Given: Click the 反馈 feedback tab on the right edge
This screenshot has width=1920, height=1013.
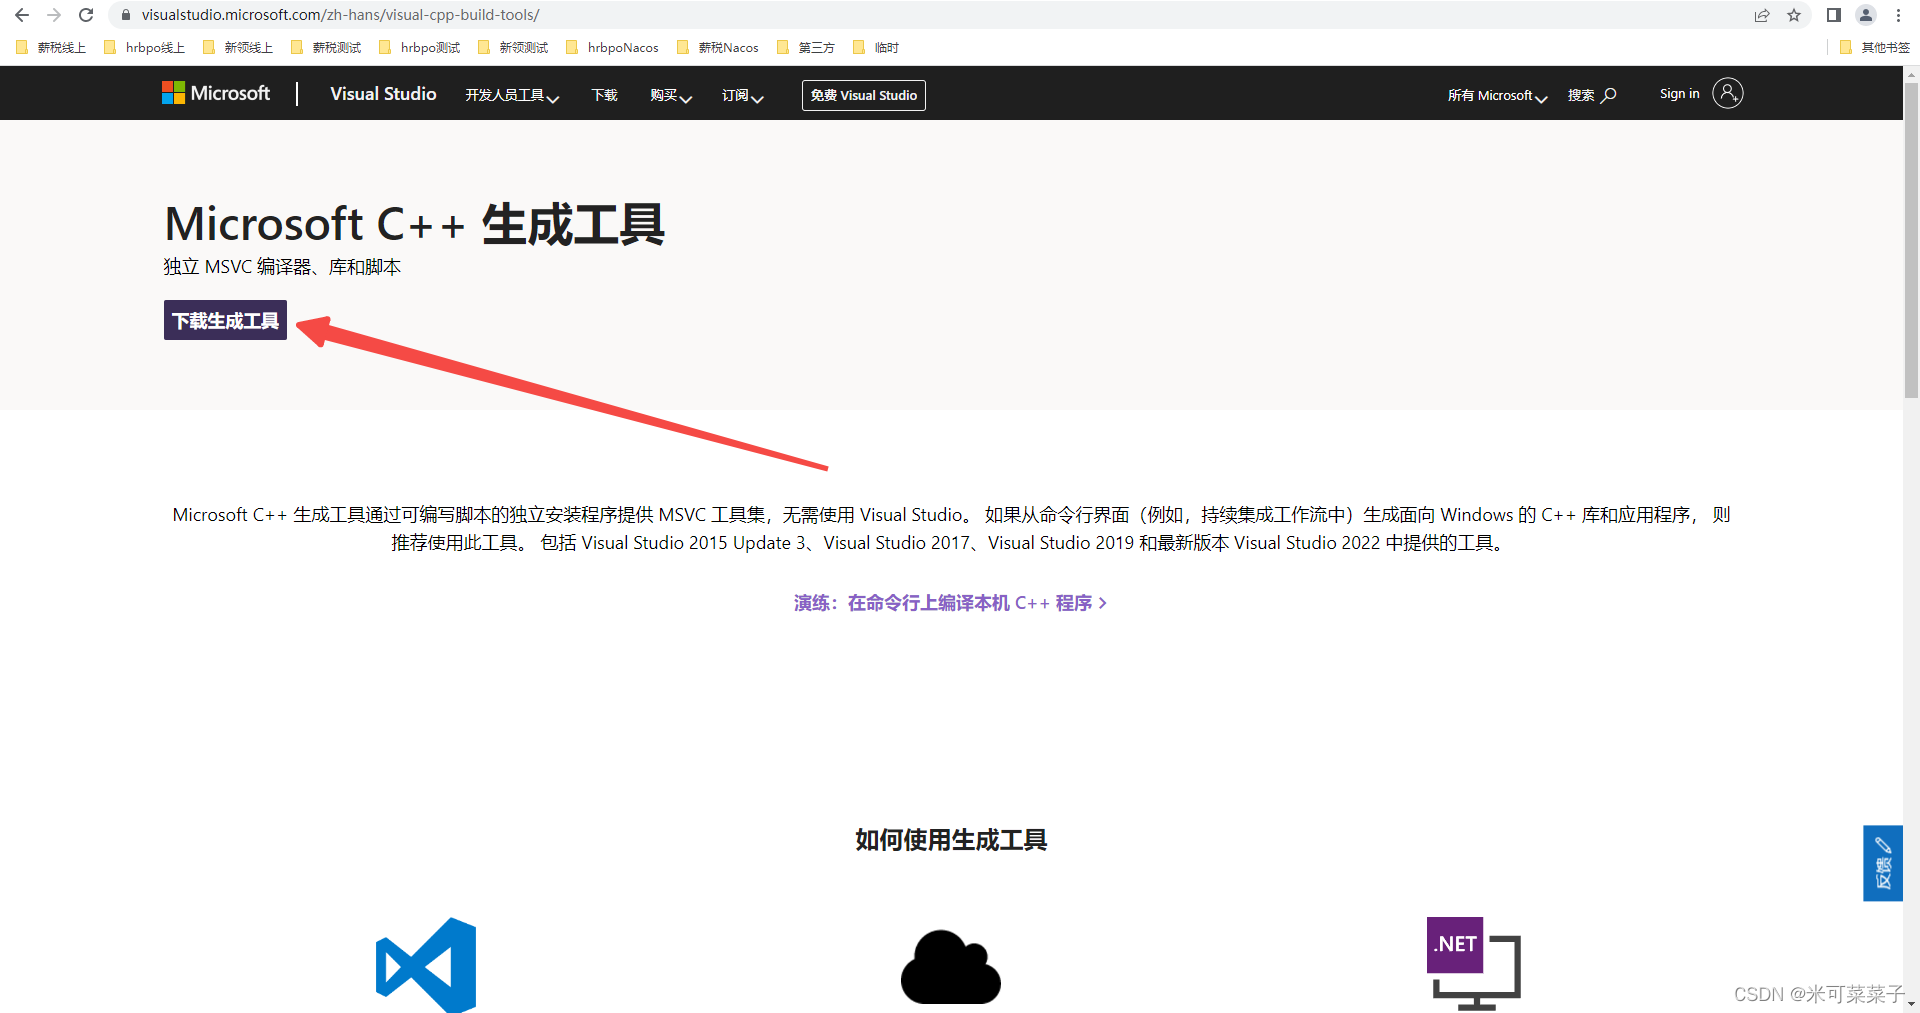Looking at the screenshot, I should 1883,863.
